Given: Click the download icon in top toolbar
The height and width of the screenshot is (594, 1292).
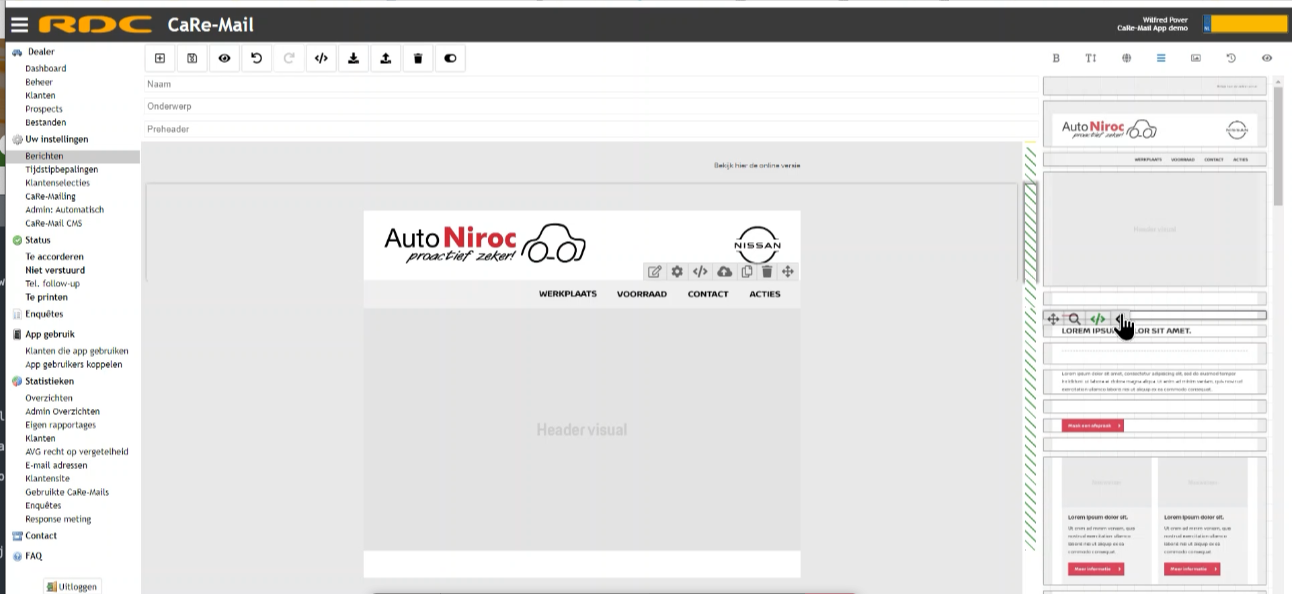Looking at the screenshot, I should tap(353, 58).
